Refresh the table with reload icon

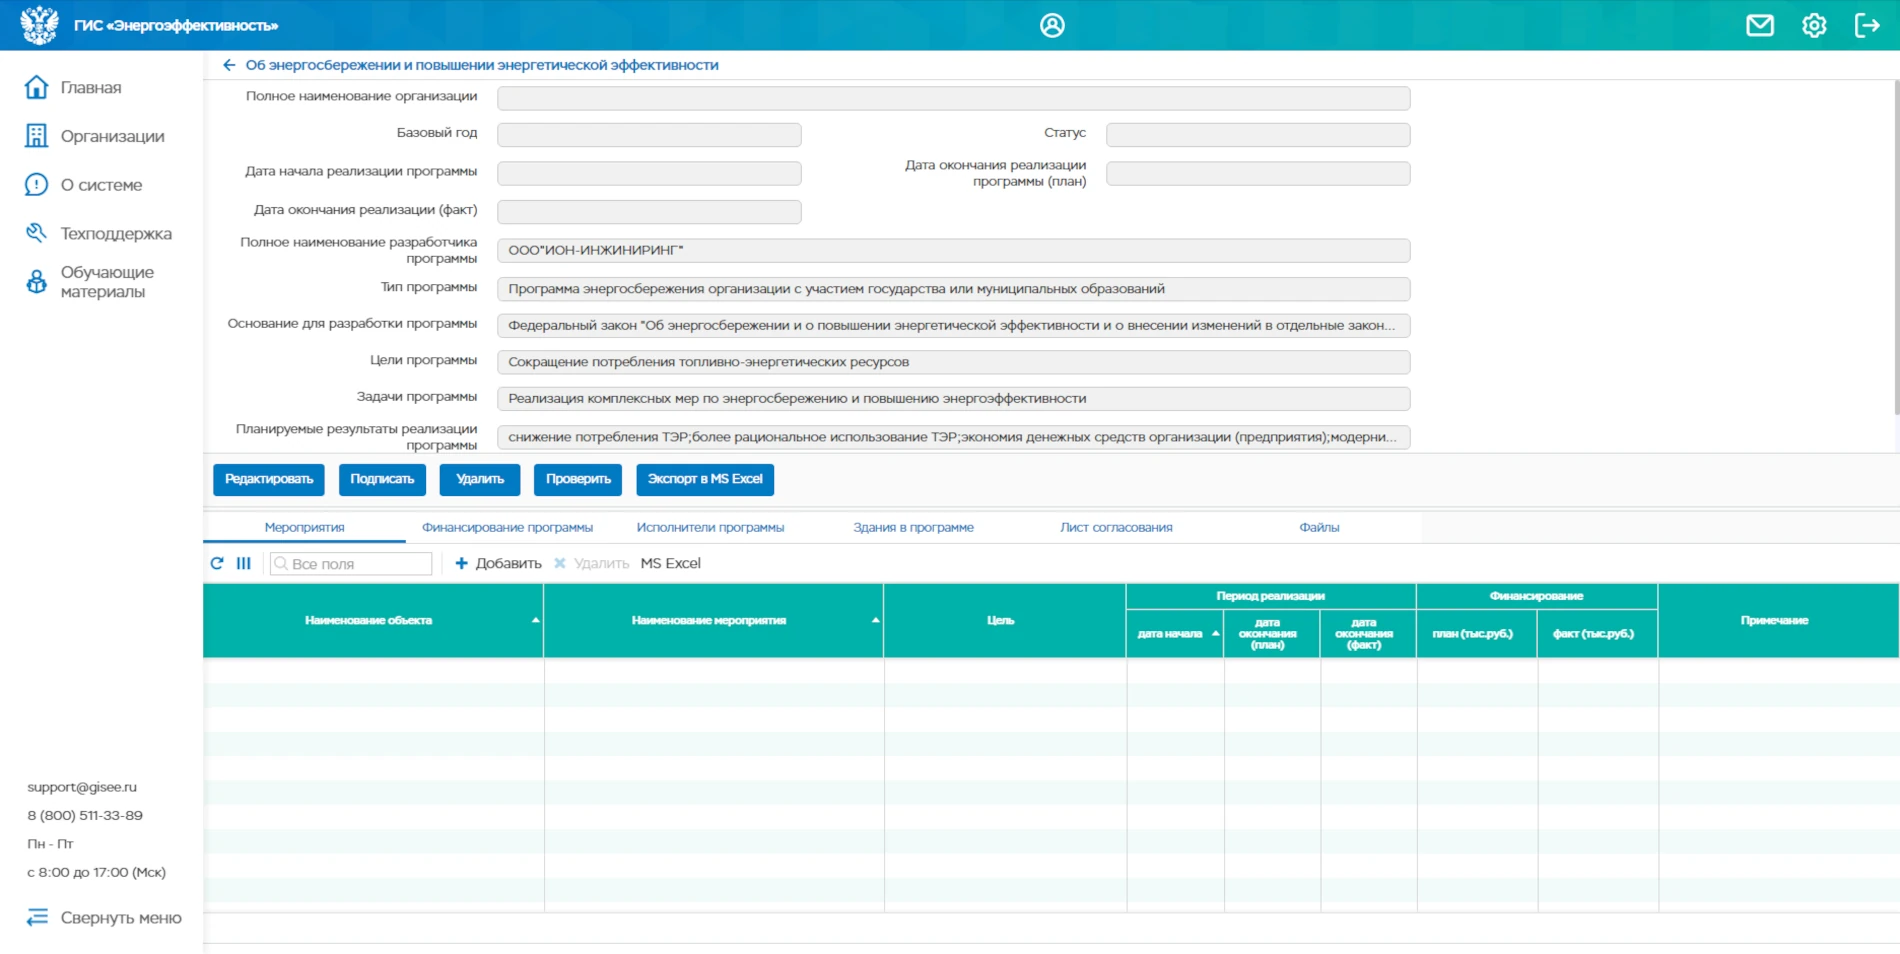point(217,563)
